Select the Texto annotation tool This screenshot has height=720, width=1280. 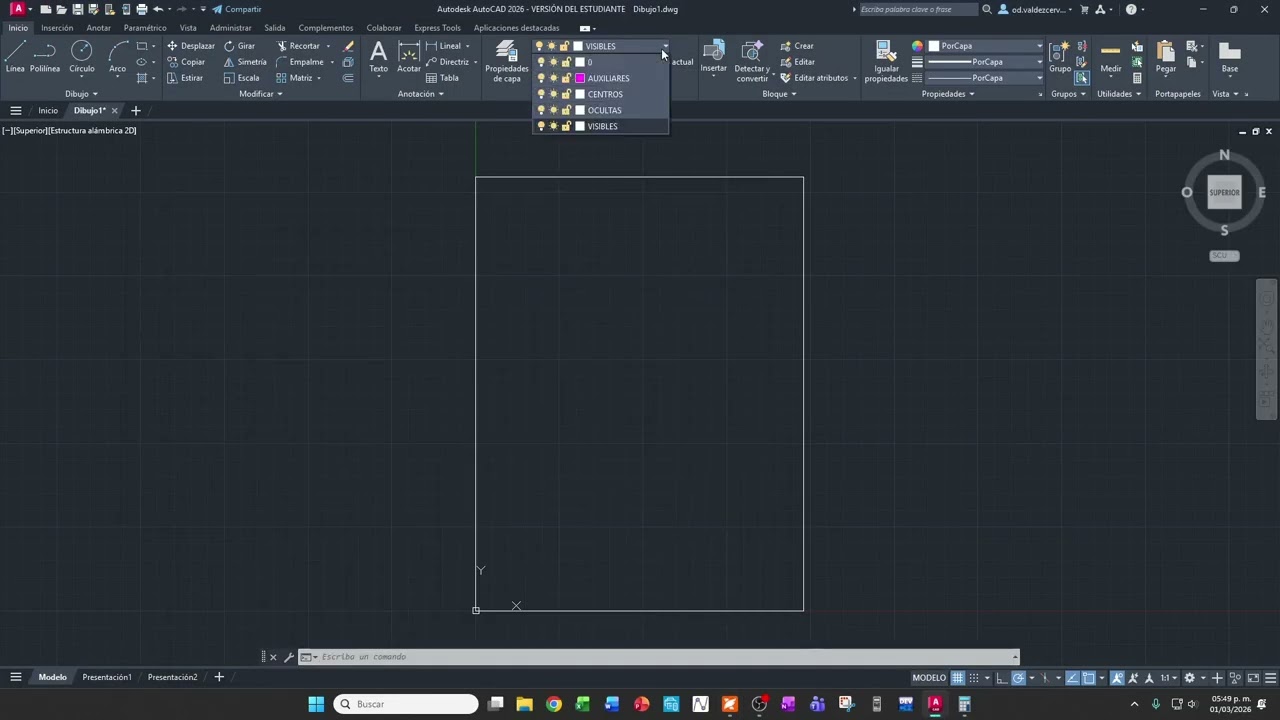coord(379,57)
